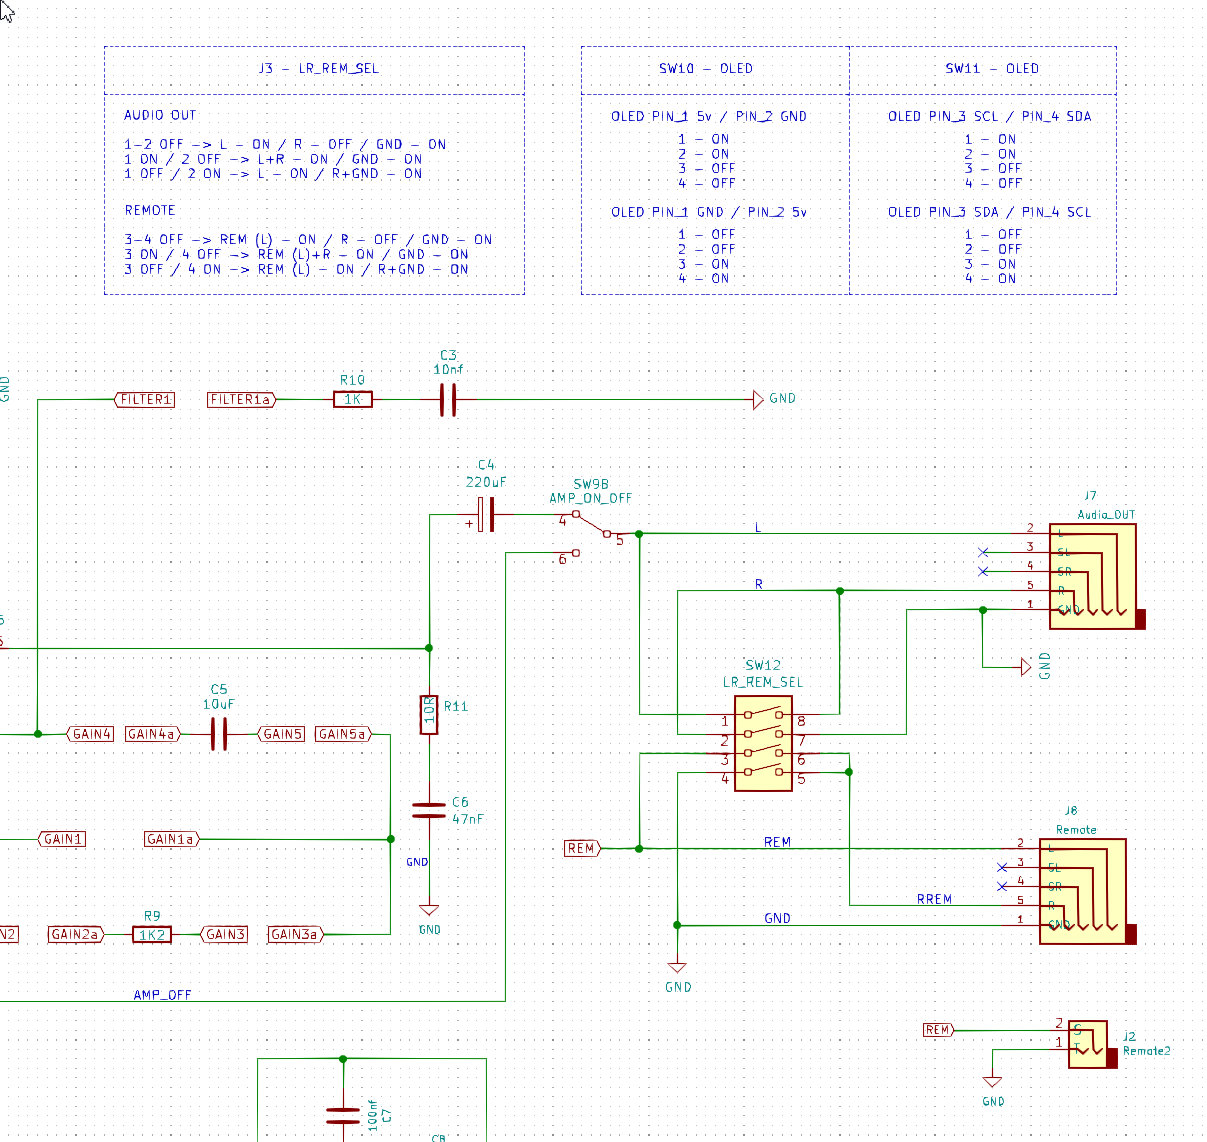Select the REM label near J2
The image size is (1207, 1142).
coord(938,1029)
